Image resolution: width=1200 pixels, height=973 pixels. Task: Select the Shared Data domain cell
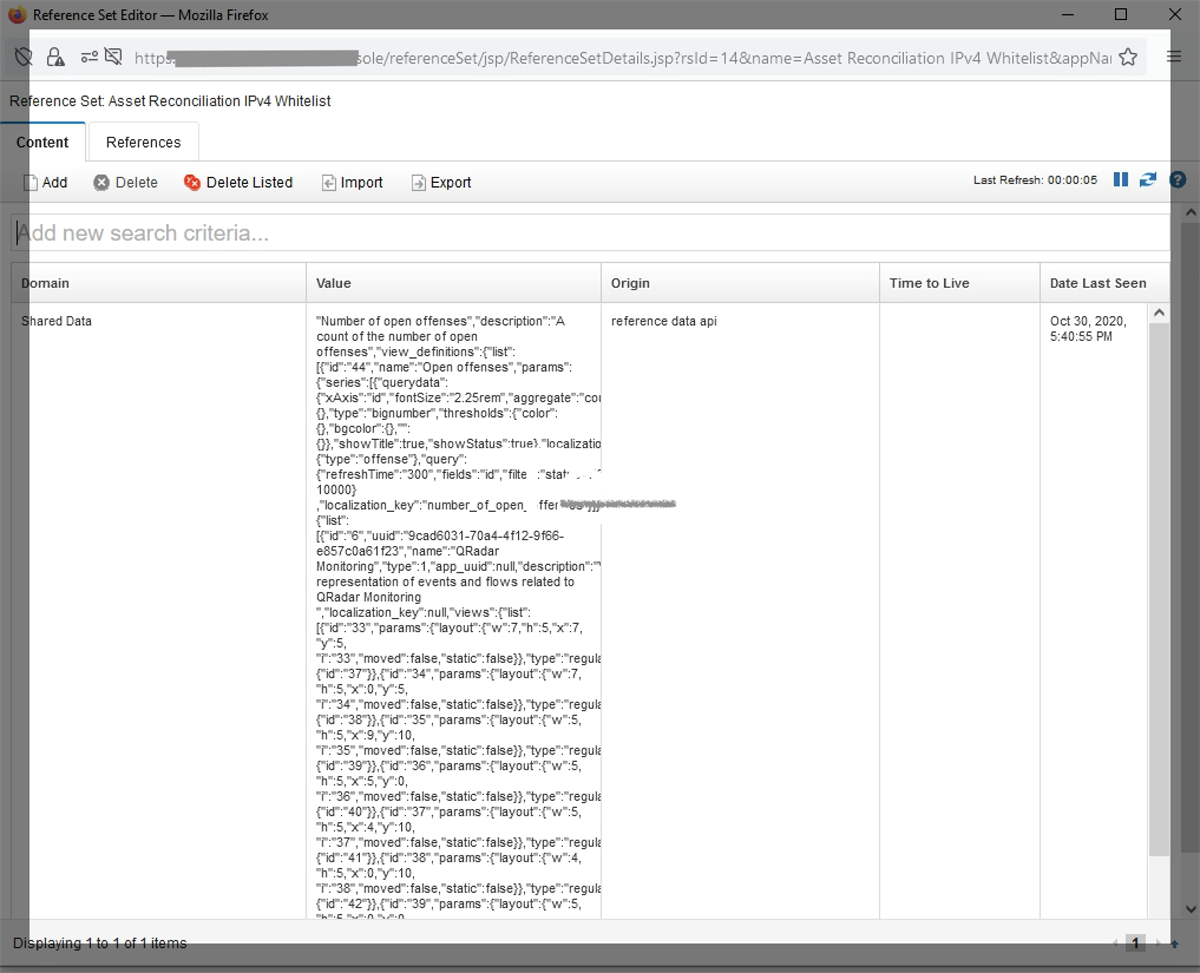pos(56,321)
